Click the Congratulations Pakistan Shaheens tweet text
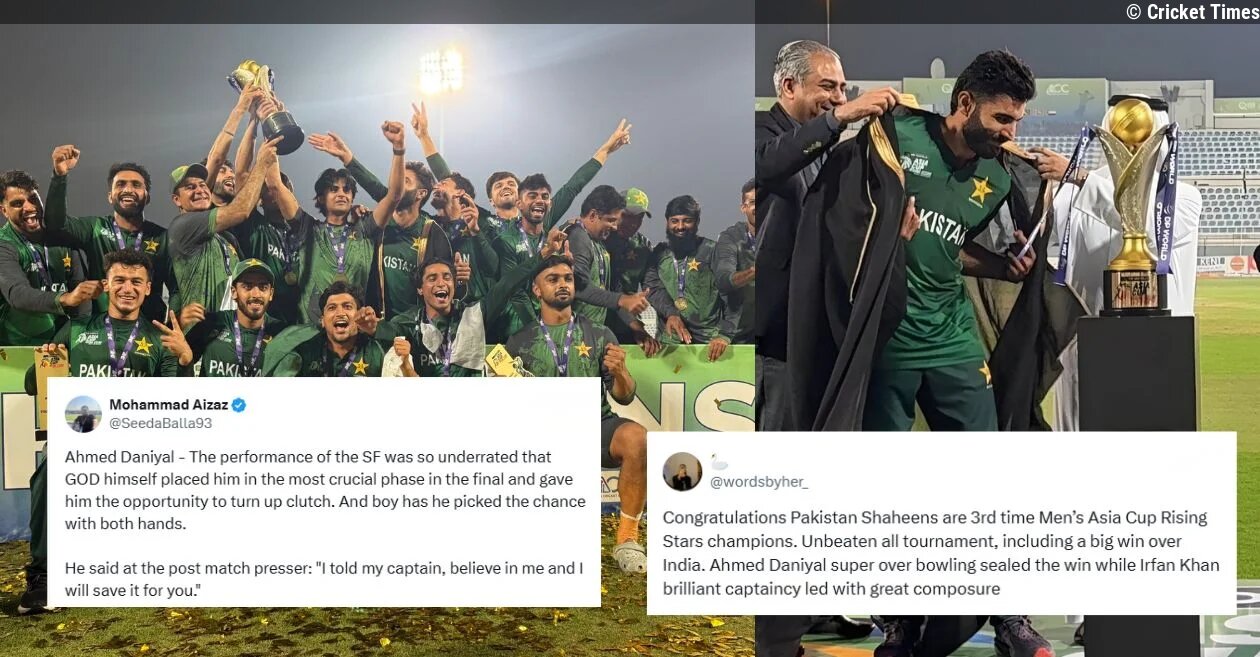The width and height of the screenshot is (1260, 657). tap(941, 553)
